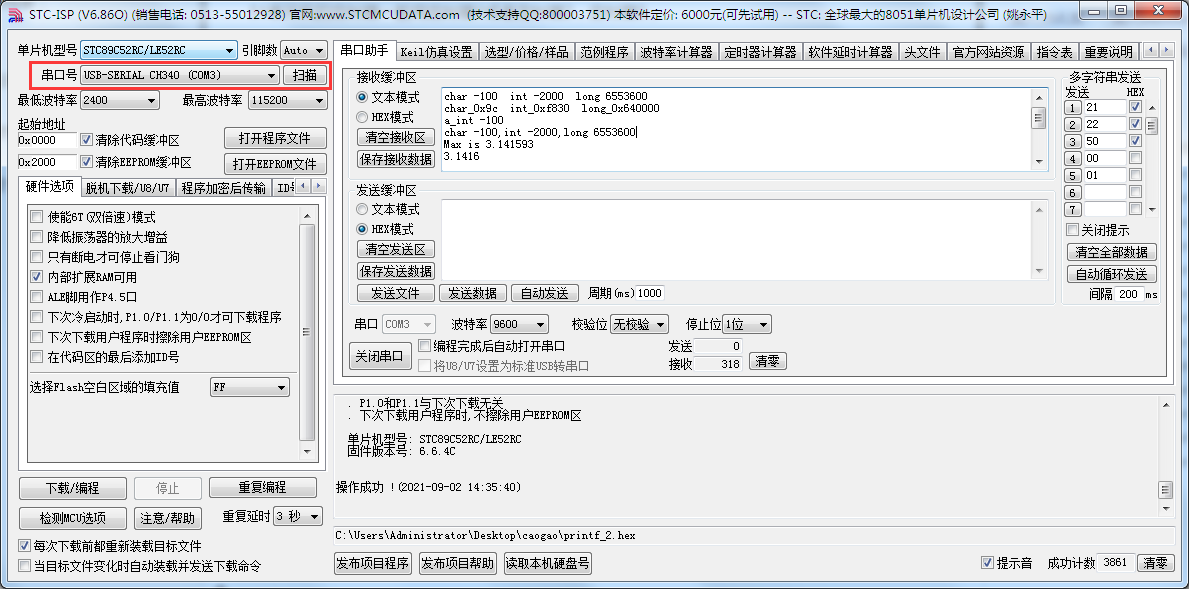Enable 使能6T(双倍速)模式 checkbox

click(x=36, y=216)
